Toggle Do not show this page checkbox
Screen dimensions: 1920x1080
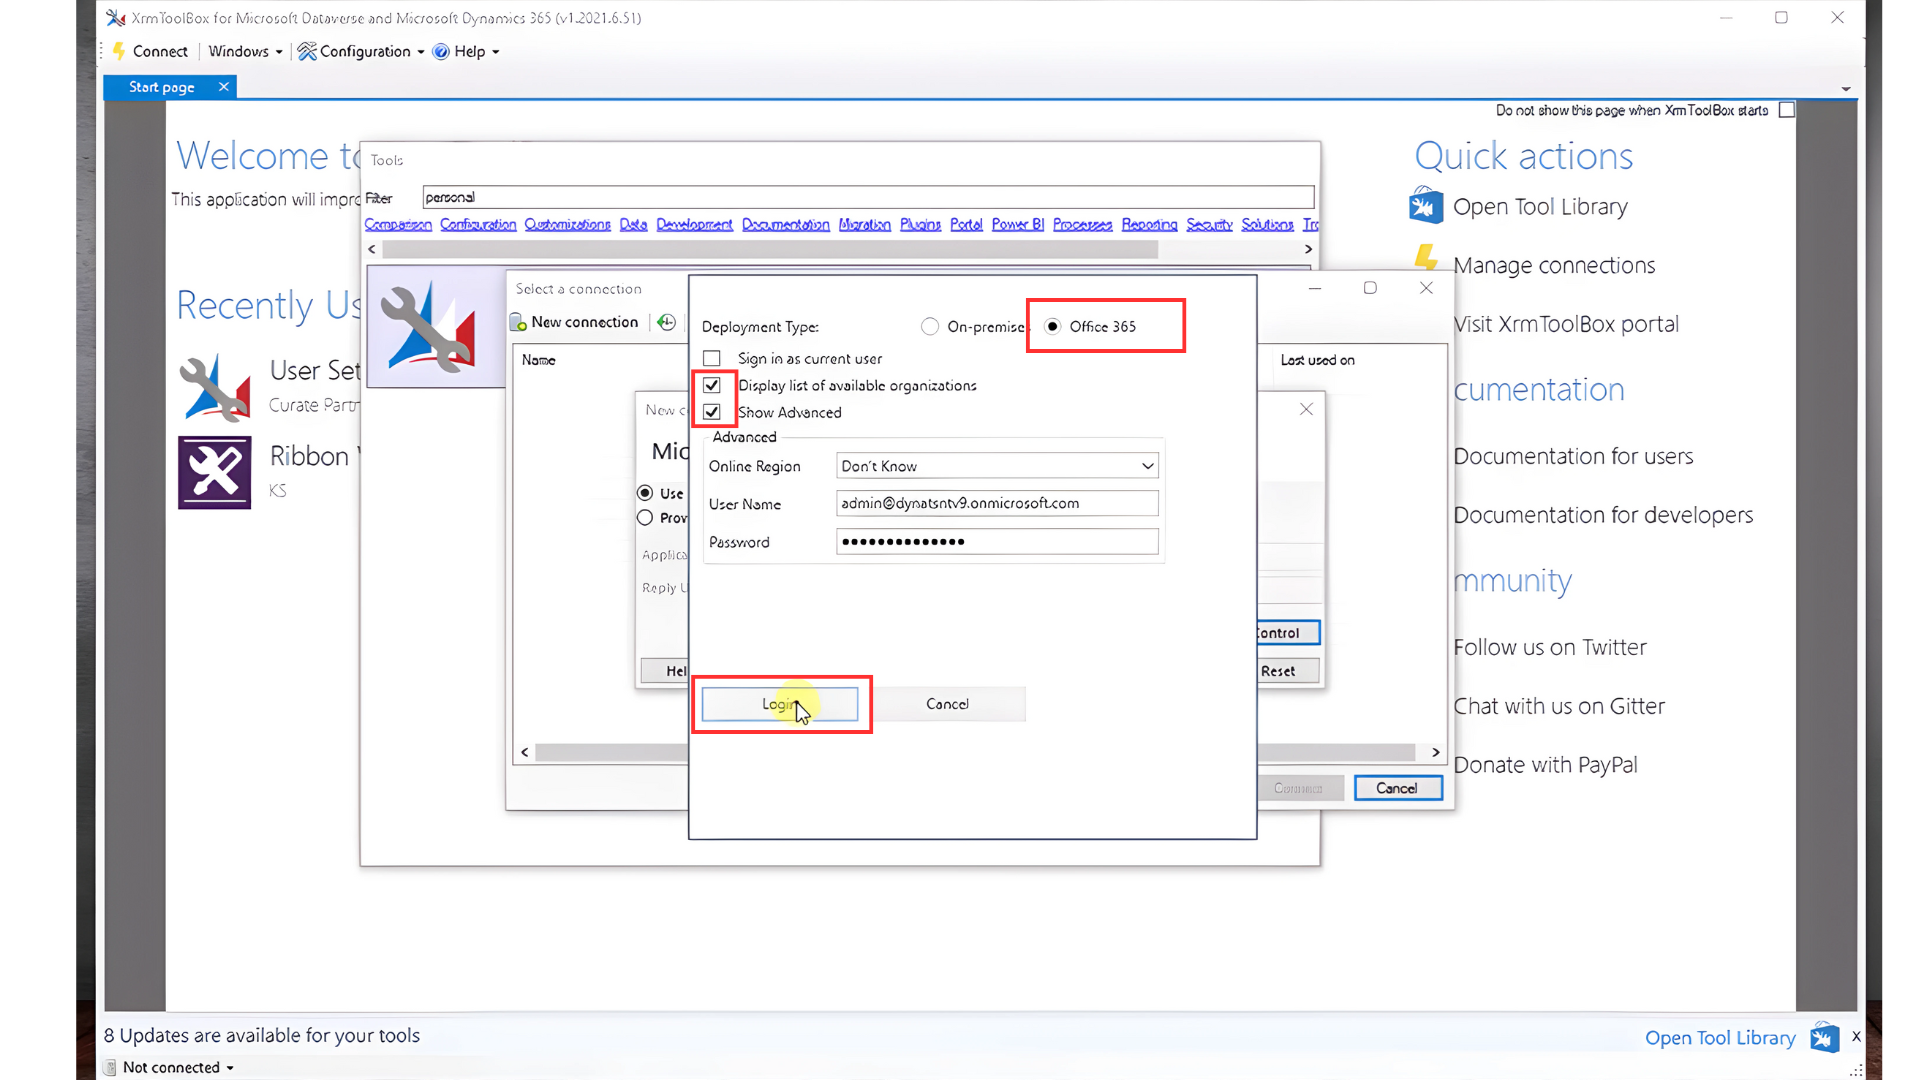pyautogui.click(x=1787, y=110)
